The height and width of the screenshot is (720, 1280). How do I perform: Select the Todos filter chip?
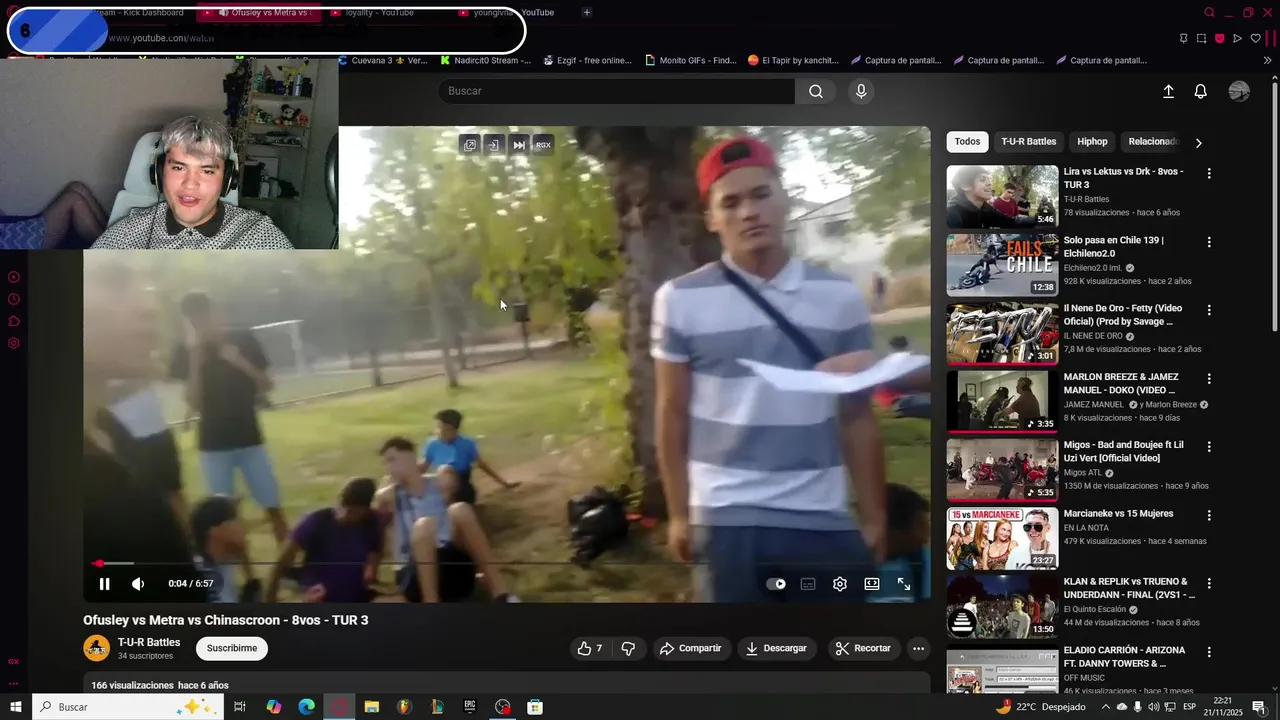click(x=967, y=142)
